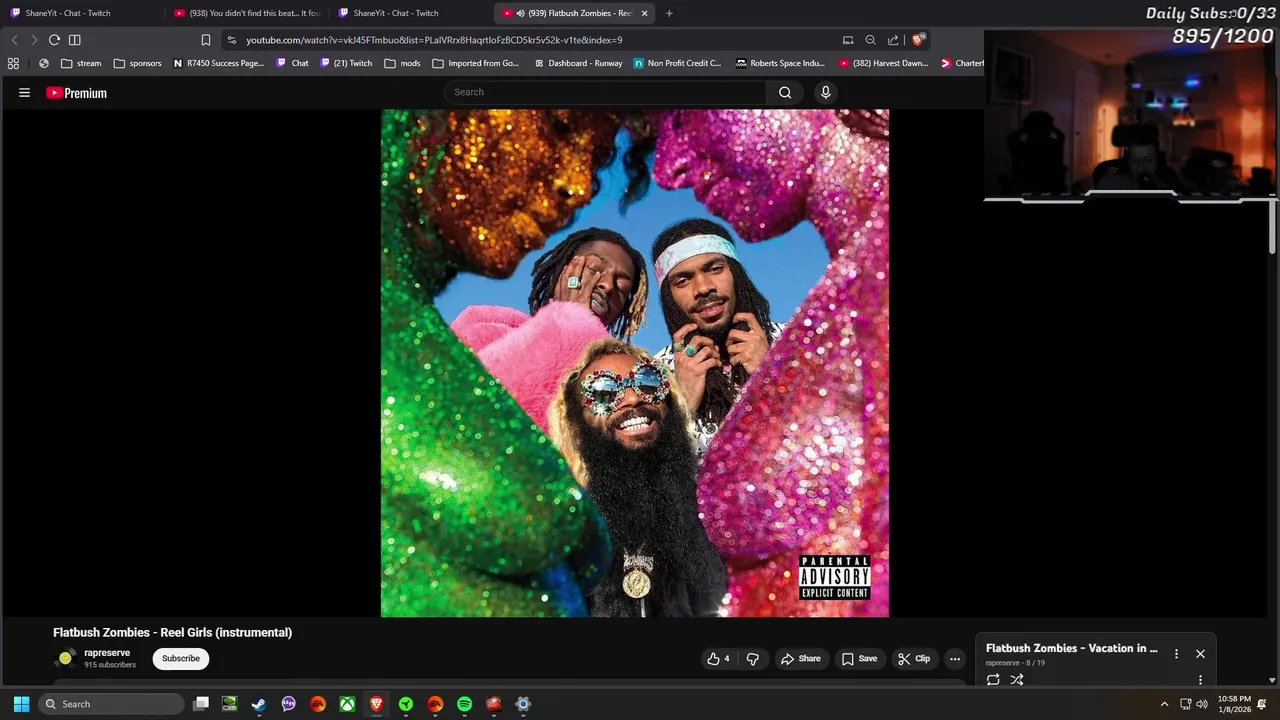Switch to first ShaneYit Chat Twitch tab
Screen dimensions: 1280x720
[80, 13]
